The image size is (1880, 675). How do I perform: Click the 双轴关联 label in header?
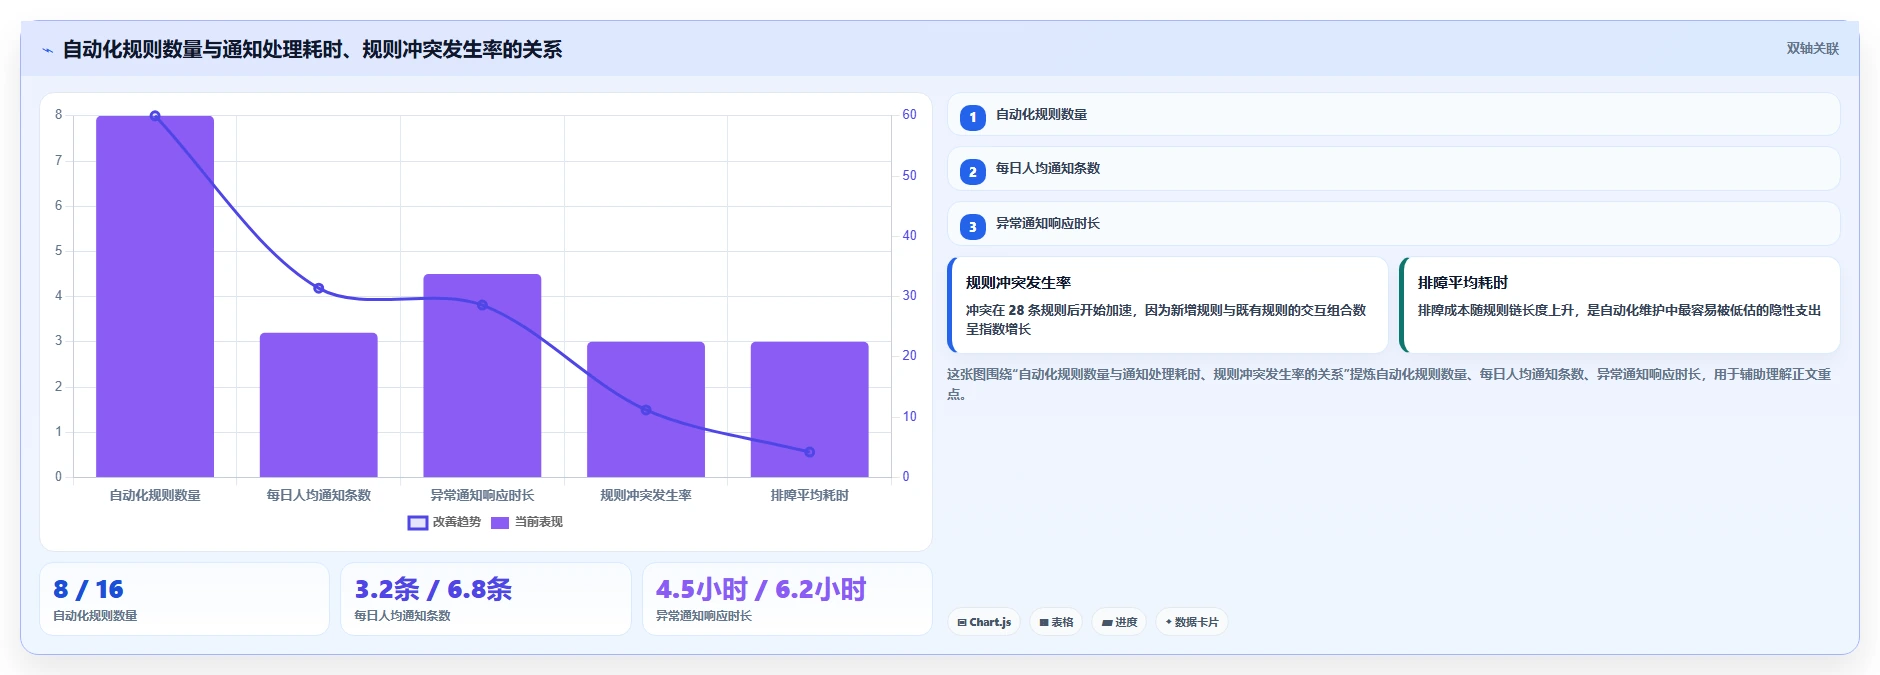point(1812,48)
